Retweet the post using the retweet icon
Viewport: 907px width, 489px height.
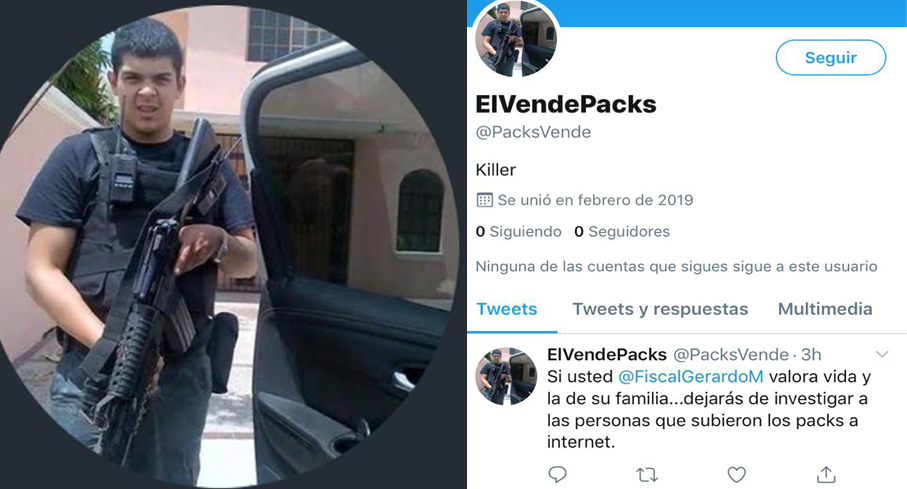point(647,475)
